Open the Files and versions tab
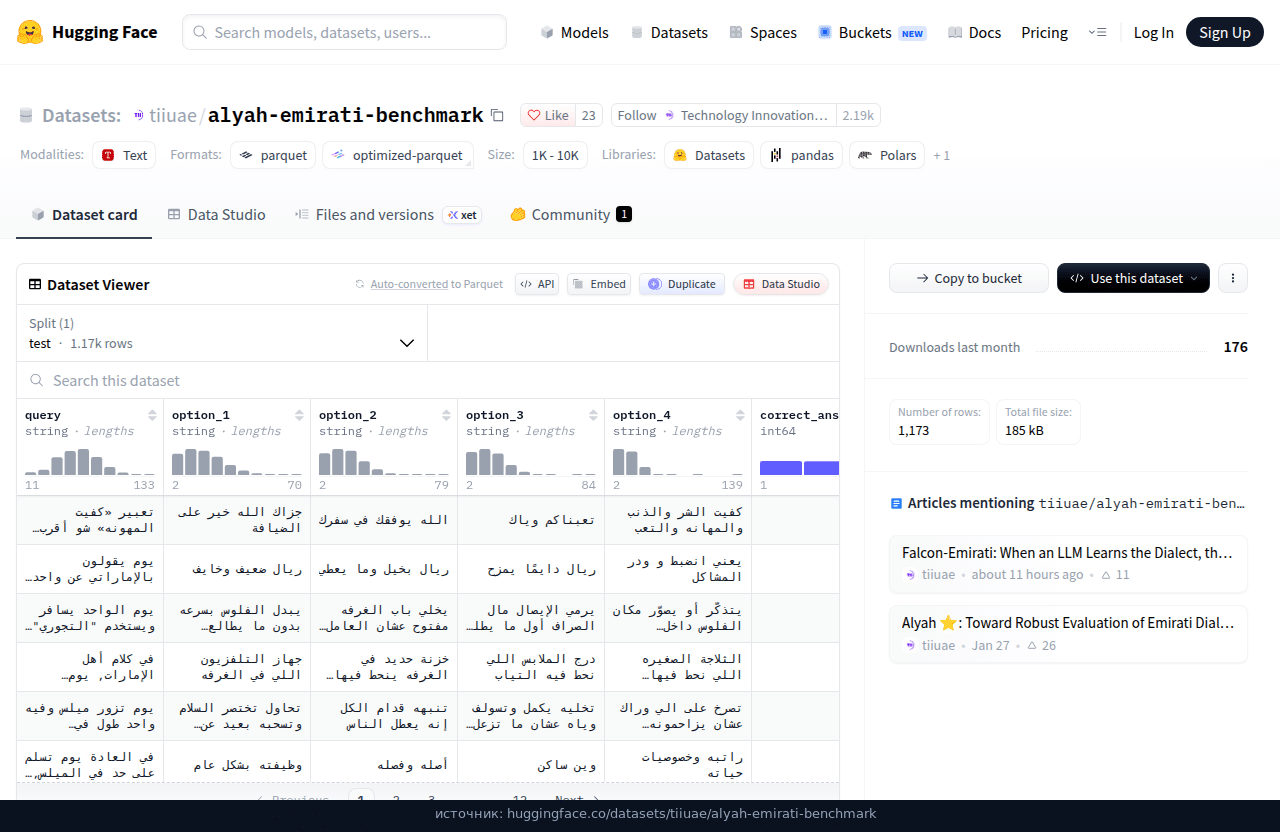 (x=388, y=214)
